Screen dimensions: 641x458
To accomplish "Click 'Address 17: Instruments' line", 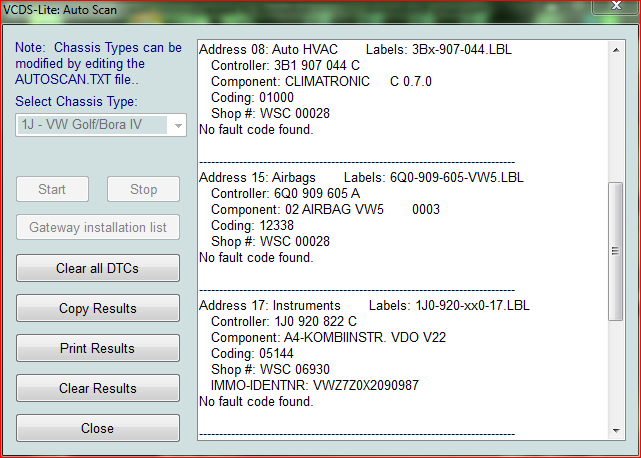I will [364, 305].
